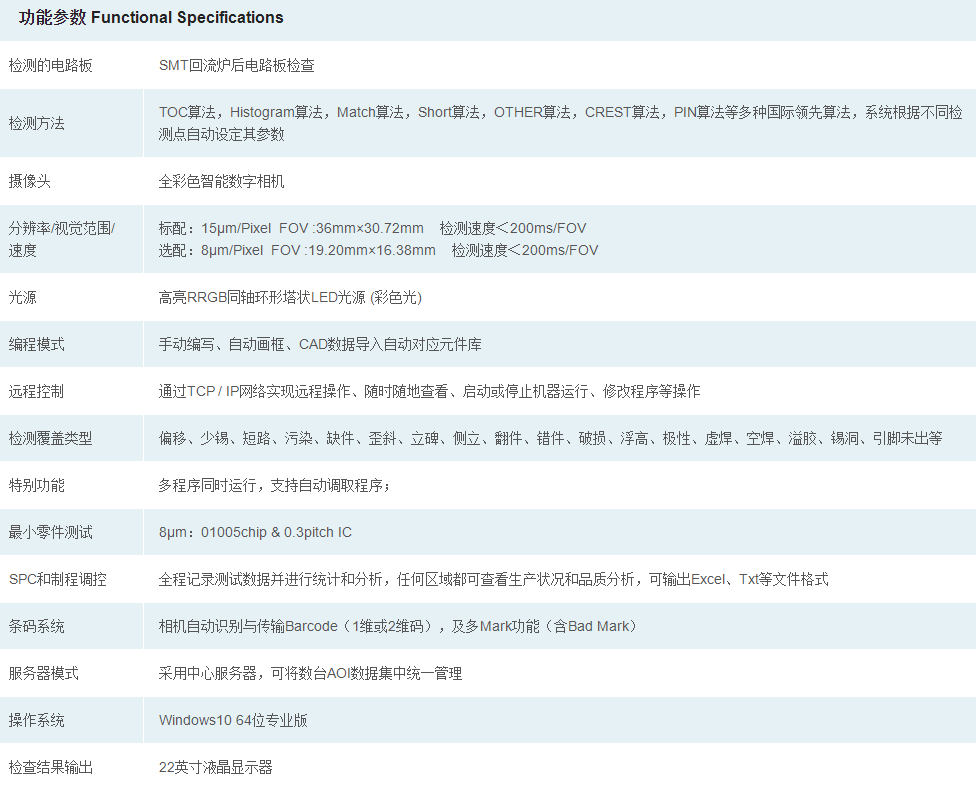Click 手动编写、自动画框 programming mode value
The height and width of the screenshot is (790, 976).
320,344
